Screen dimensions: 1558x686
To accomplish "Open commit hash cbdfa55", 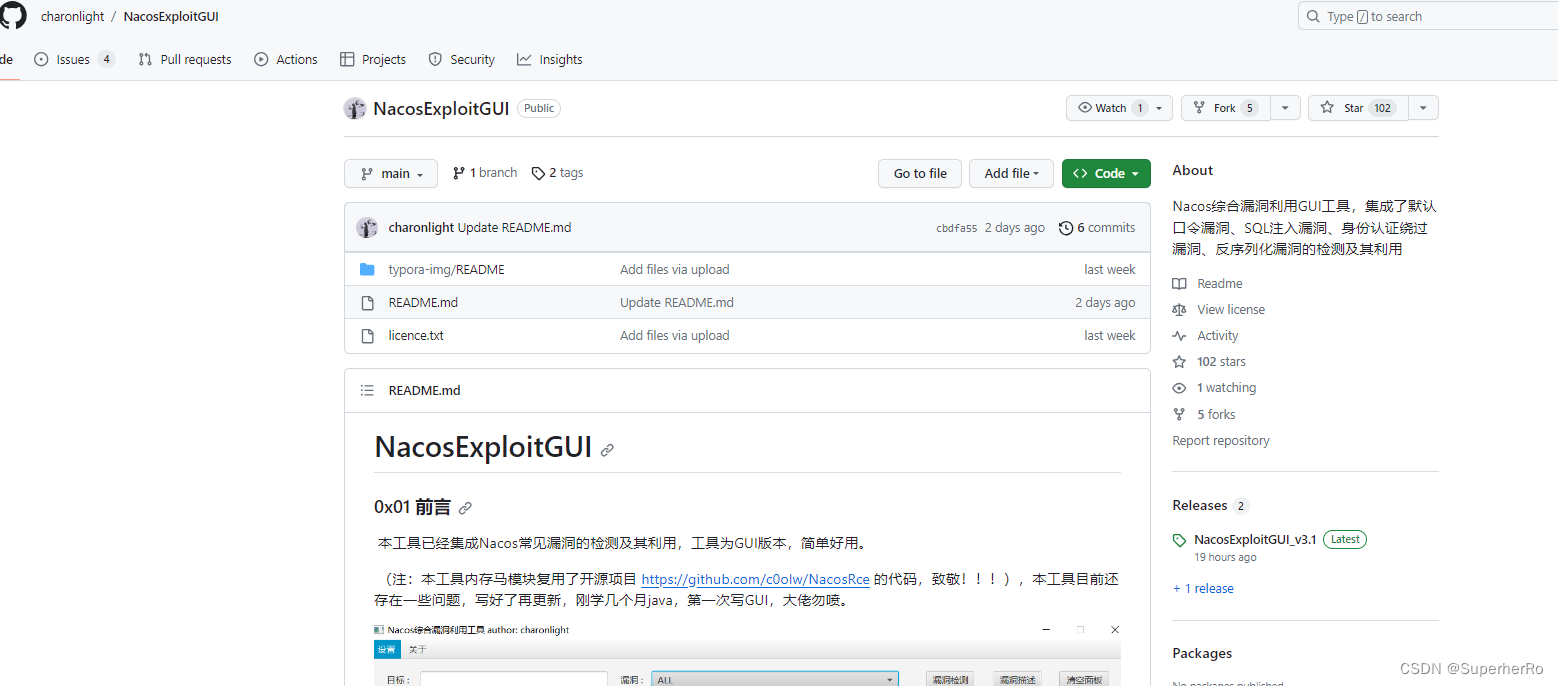I will pyautogui.click(x=956, y=228).
